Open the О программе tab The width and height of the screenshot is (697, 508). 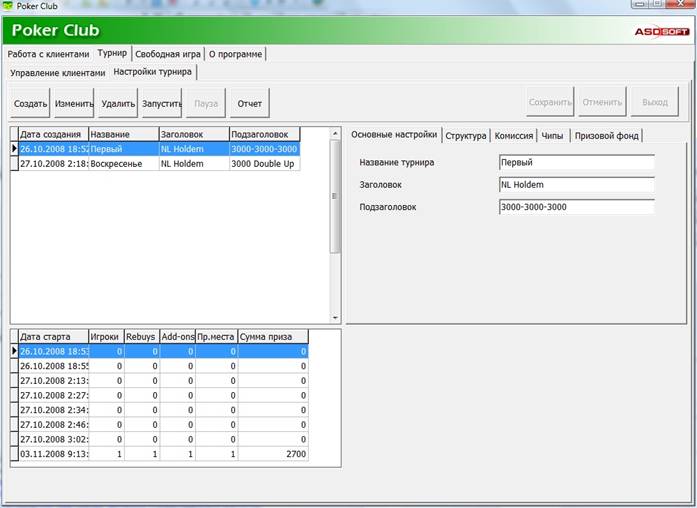click(235, 53)
